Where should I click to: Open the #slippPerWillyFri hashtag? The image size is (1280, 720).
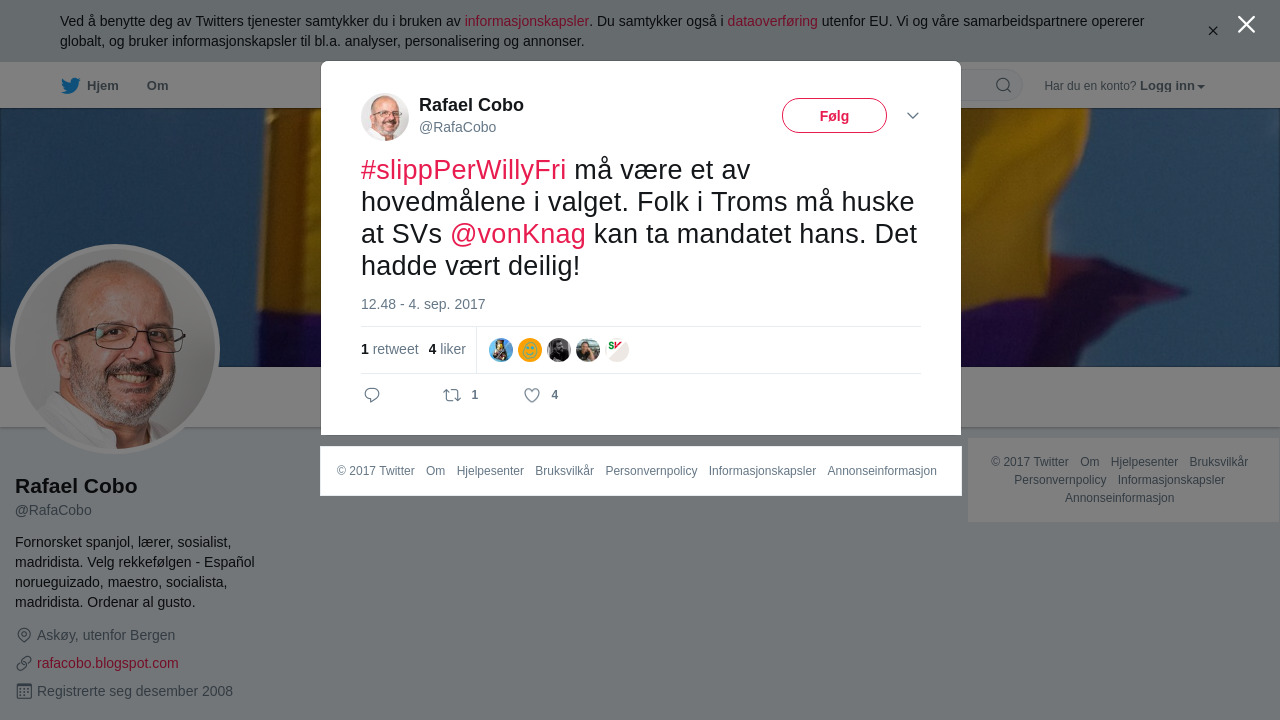[464, 170]
